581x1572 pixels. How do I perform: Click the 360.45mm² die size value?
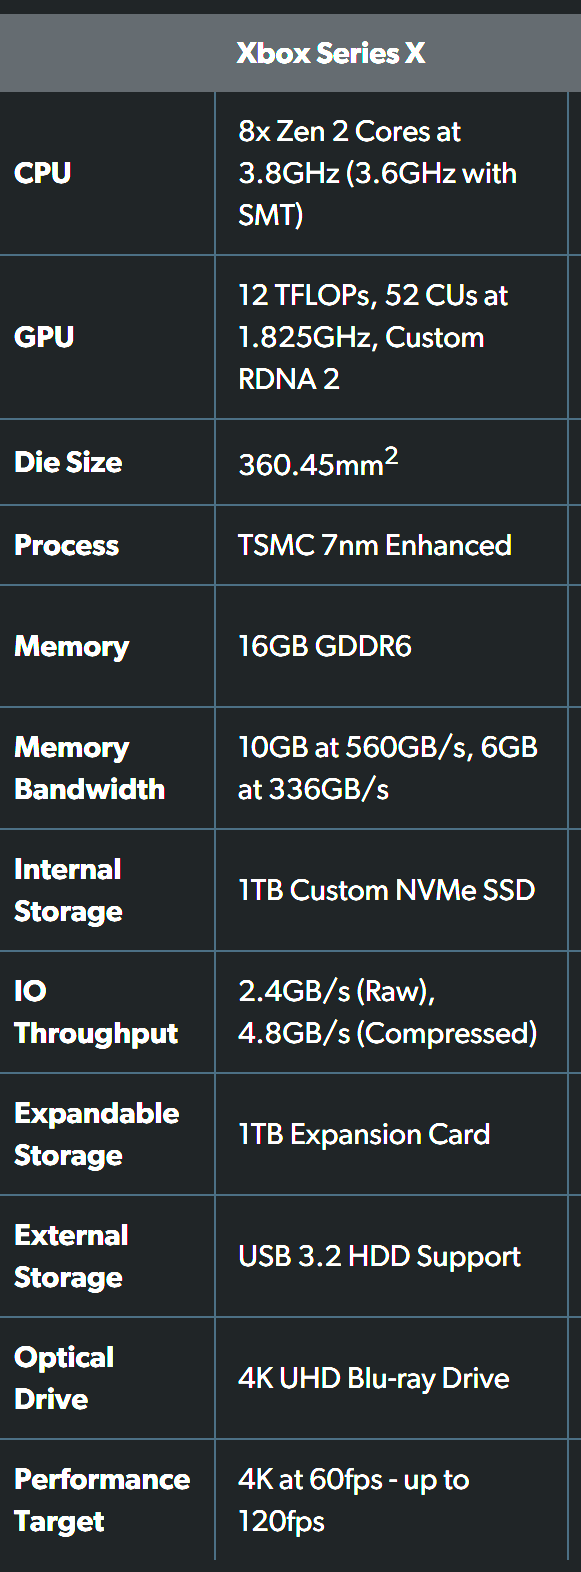coord(318,462)
